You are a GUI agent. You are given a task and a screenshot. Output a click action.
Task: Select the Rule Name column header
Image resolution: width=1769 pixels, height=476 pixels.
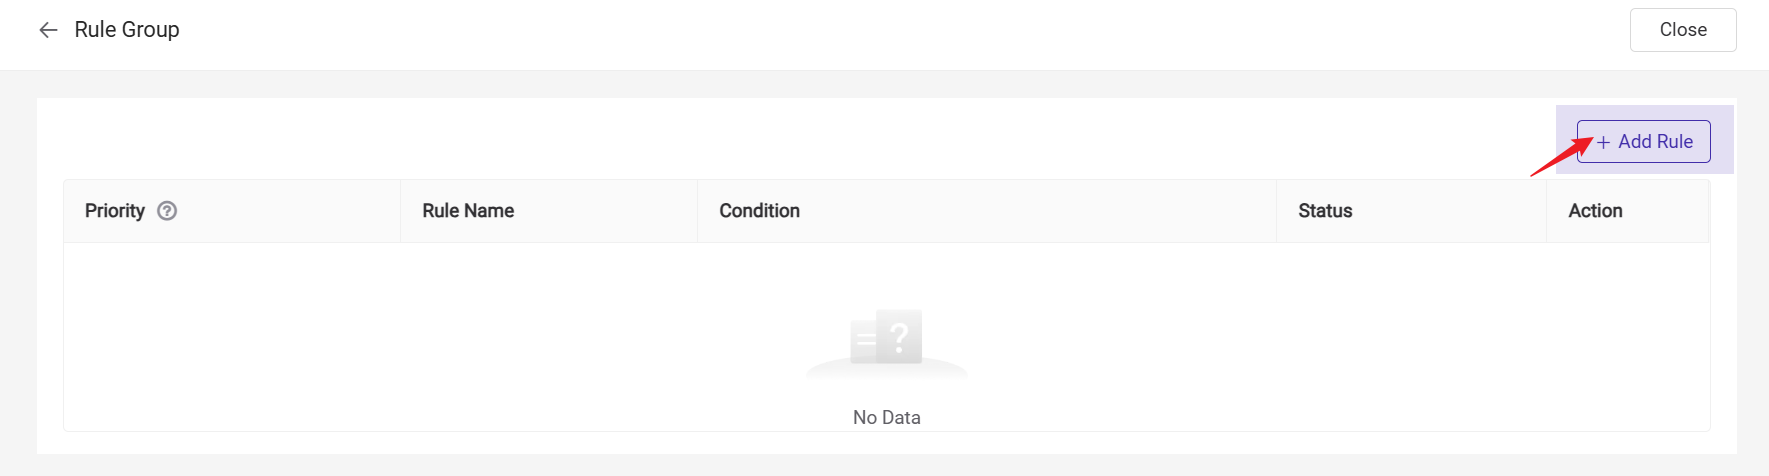[x=468, y=211]
